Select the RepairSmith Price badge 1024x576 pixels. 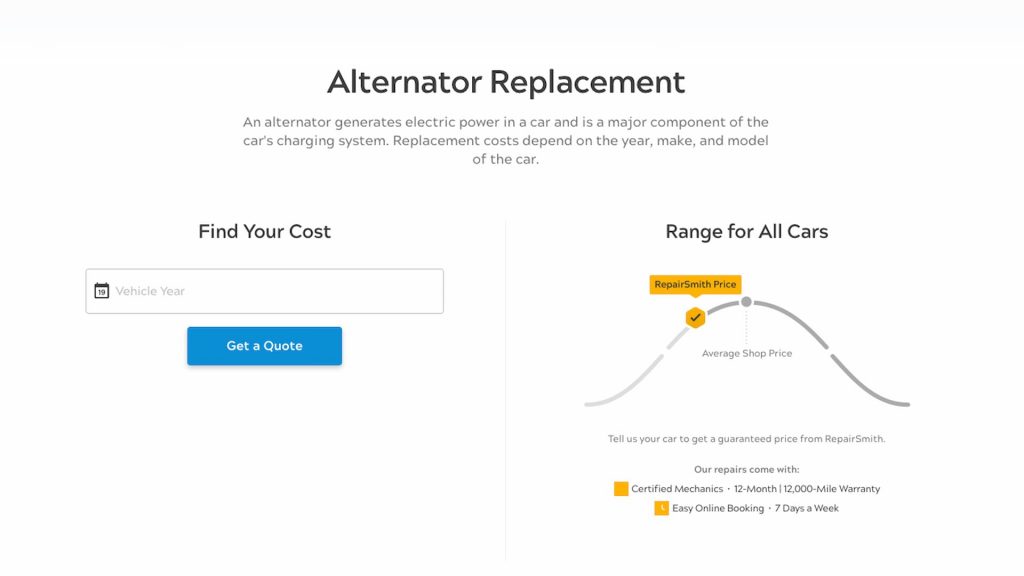click(695, 284)
